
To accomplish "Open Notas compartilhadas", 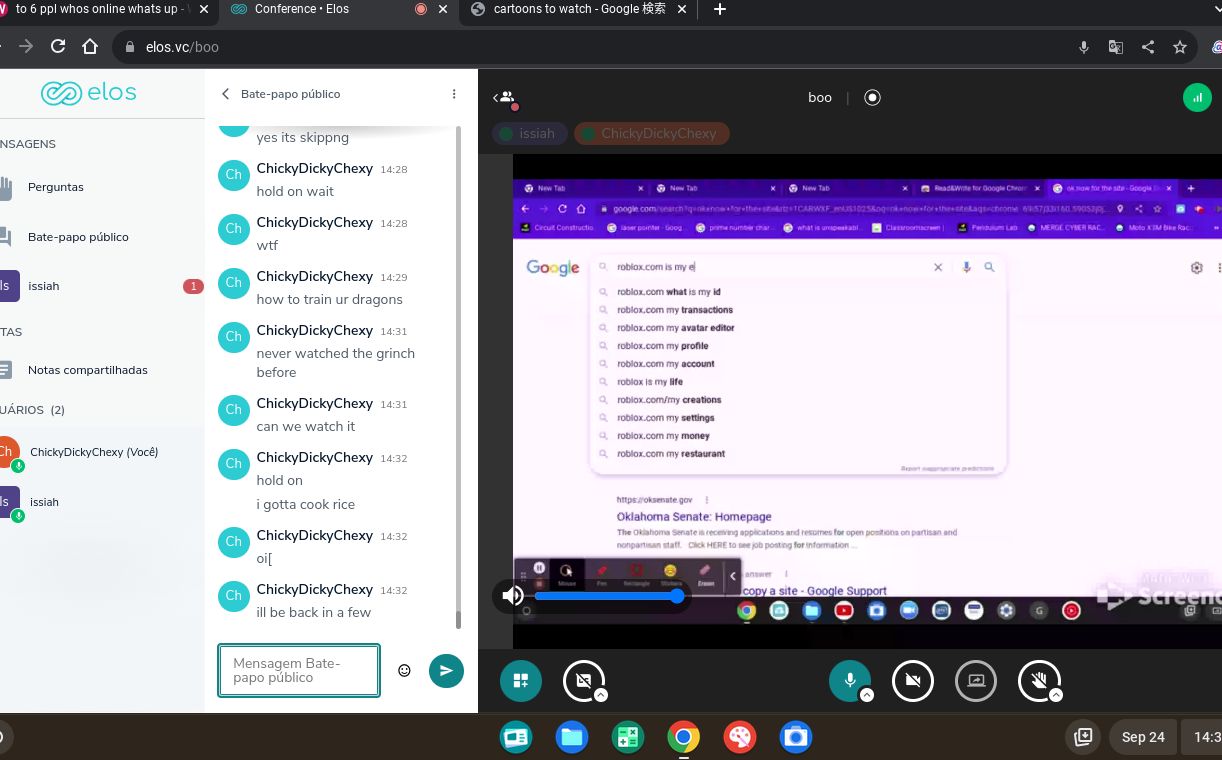I will [87, 370].
